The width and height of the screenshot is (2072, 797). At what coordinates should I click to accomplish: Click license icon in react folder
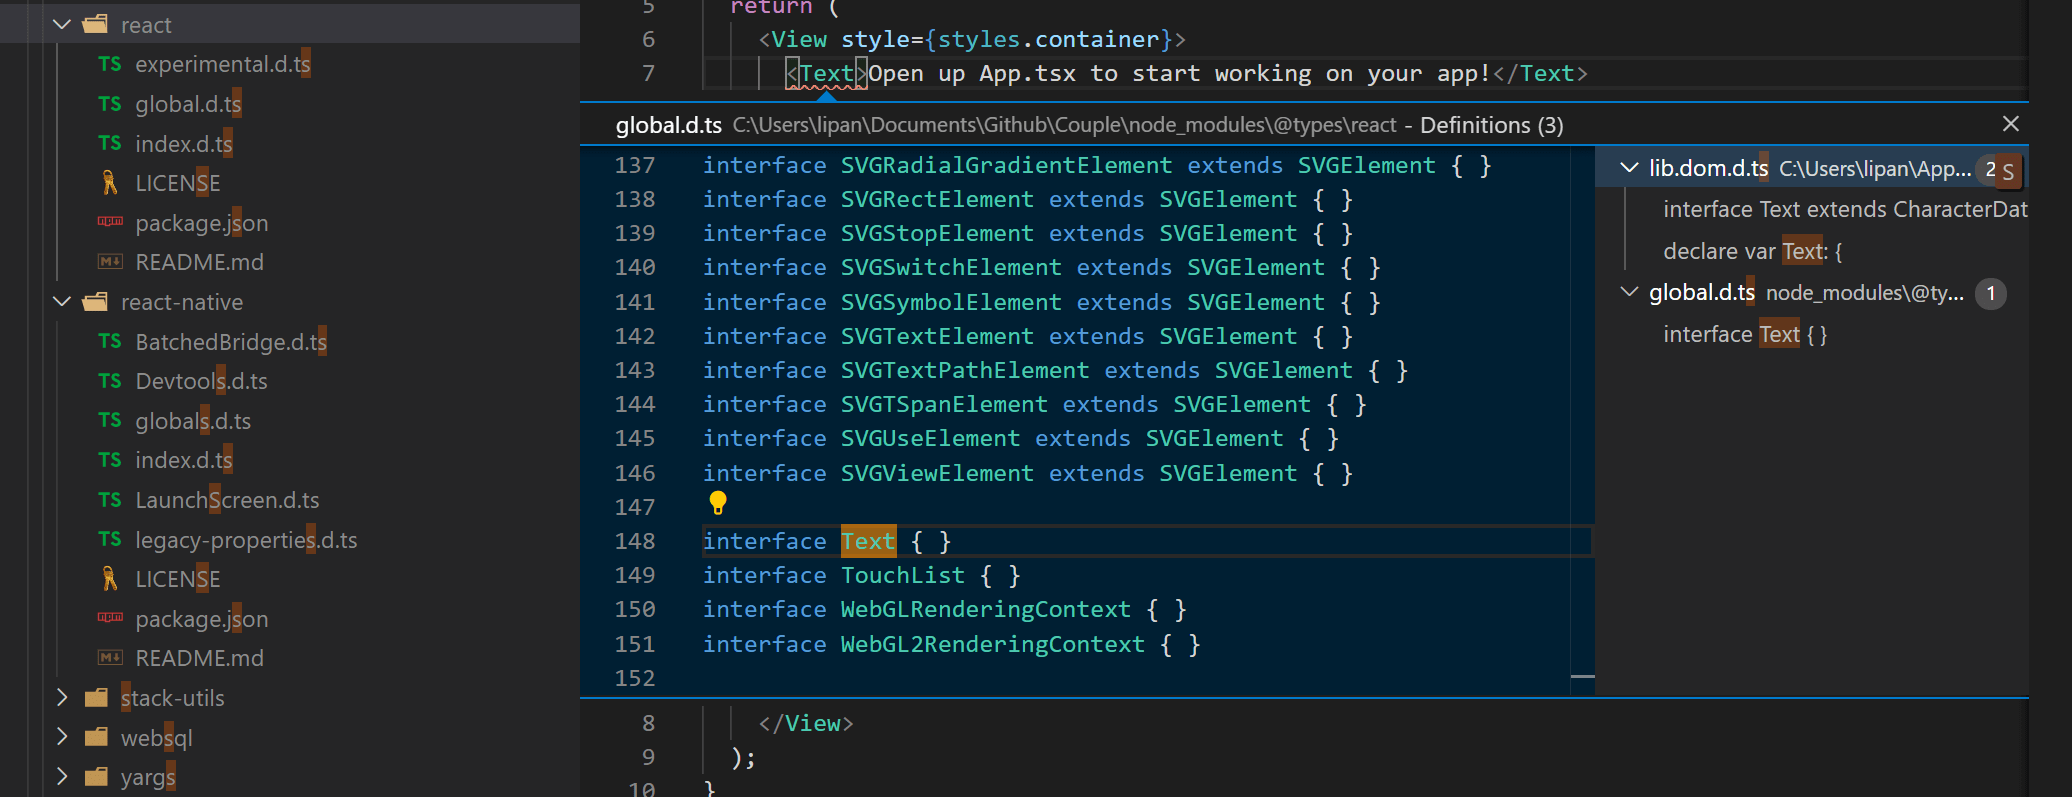[x=110, y=183]
